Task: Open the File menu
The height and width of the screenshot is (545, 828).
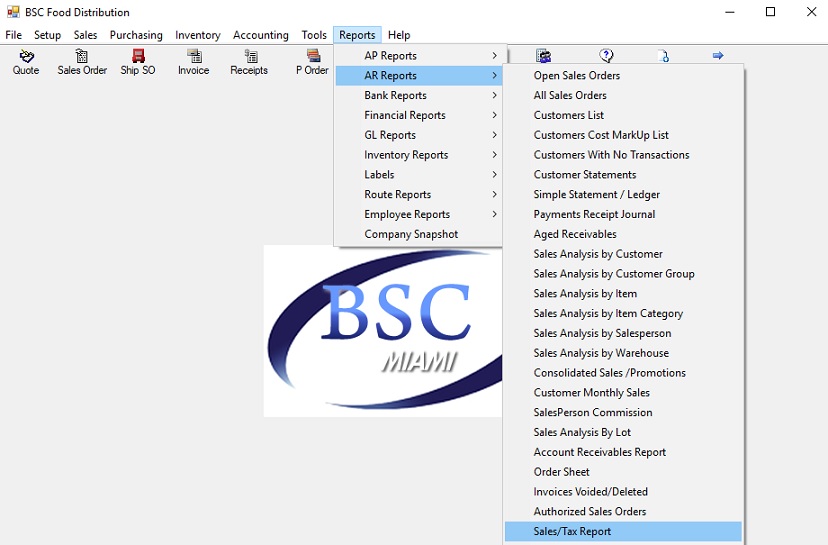Action: [14, 35]
